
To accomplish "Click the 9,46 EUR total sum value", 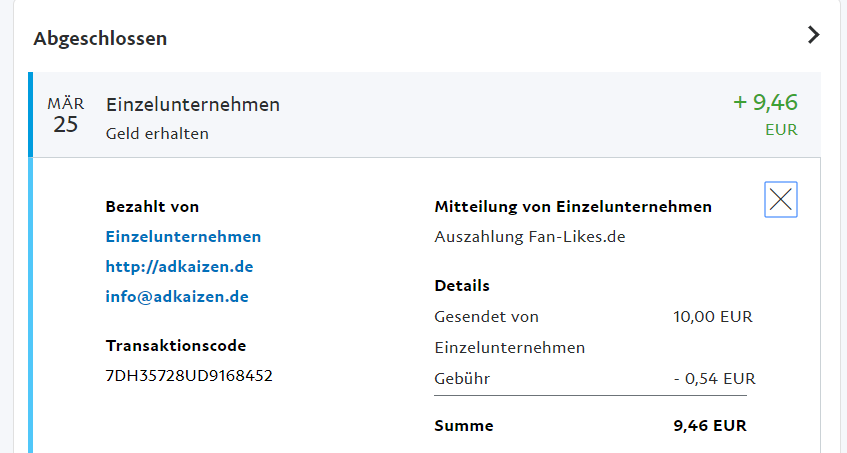I will tap(710, 425).
